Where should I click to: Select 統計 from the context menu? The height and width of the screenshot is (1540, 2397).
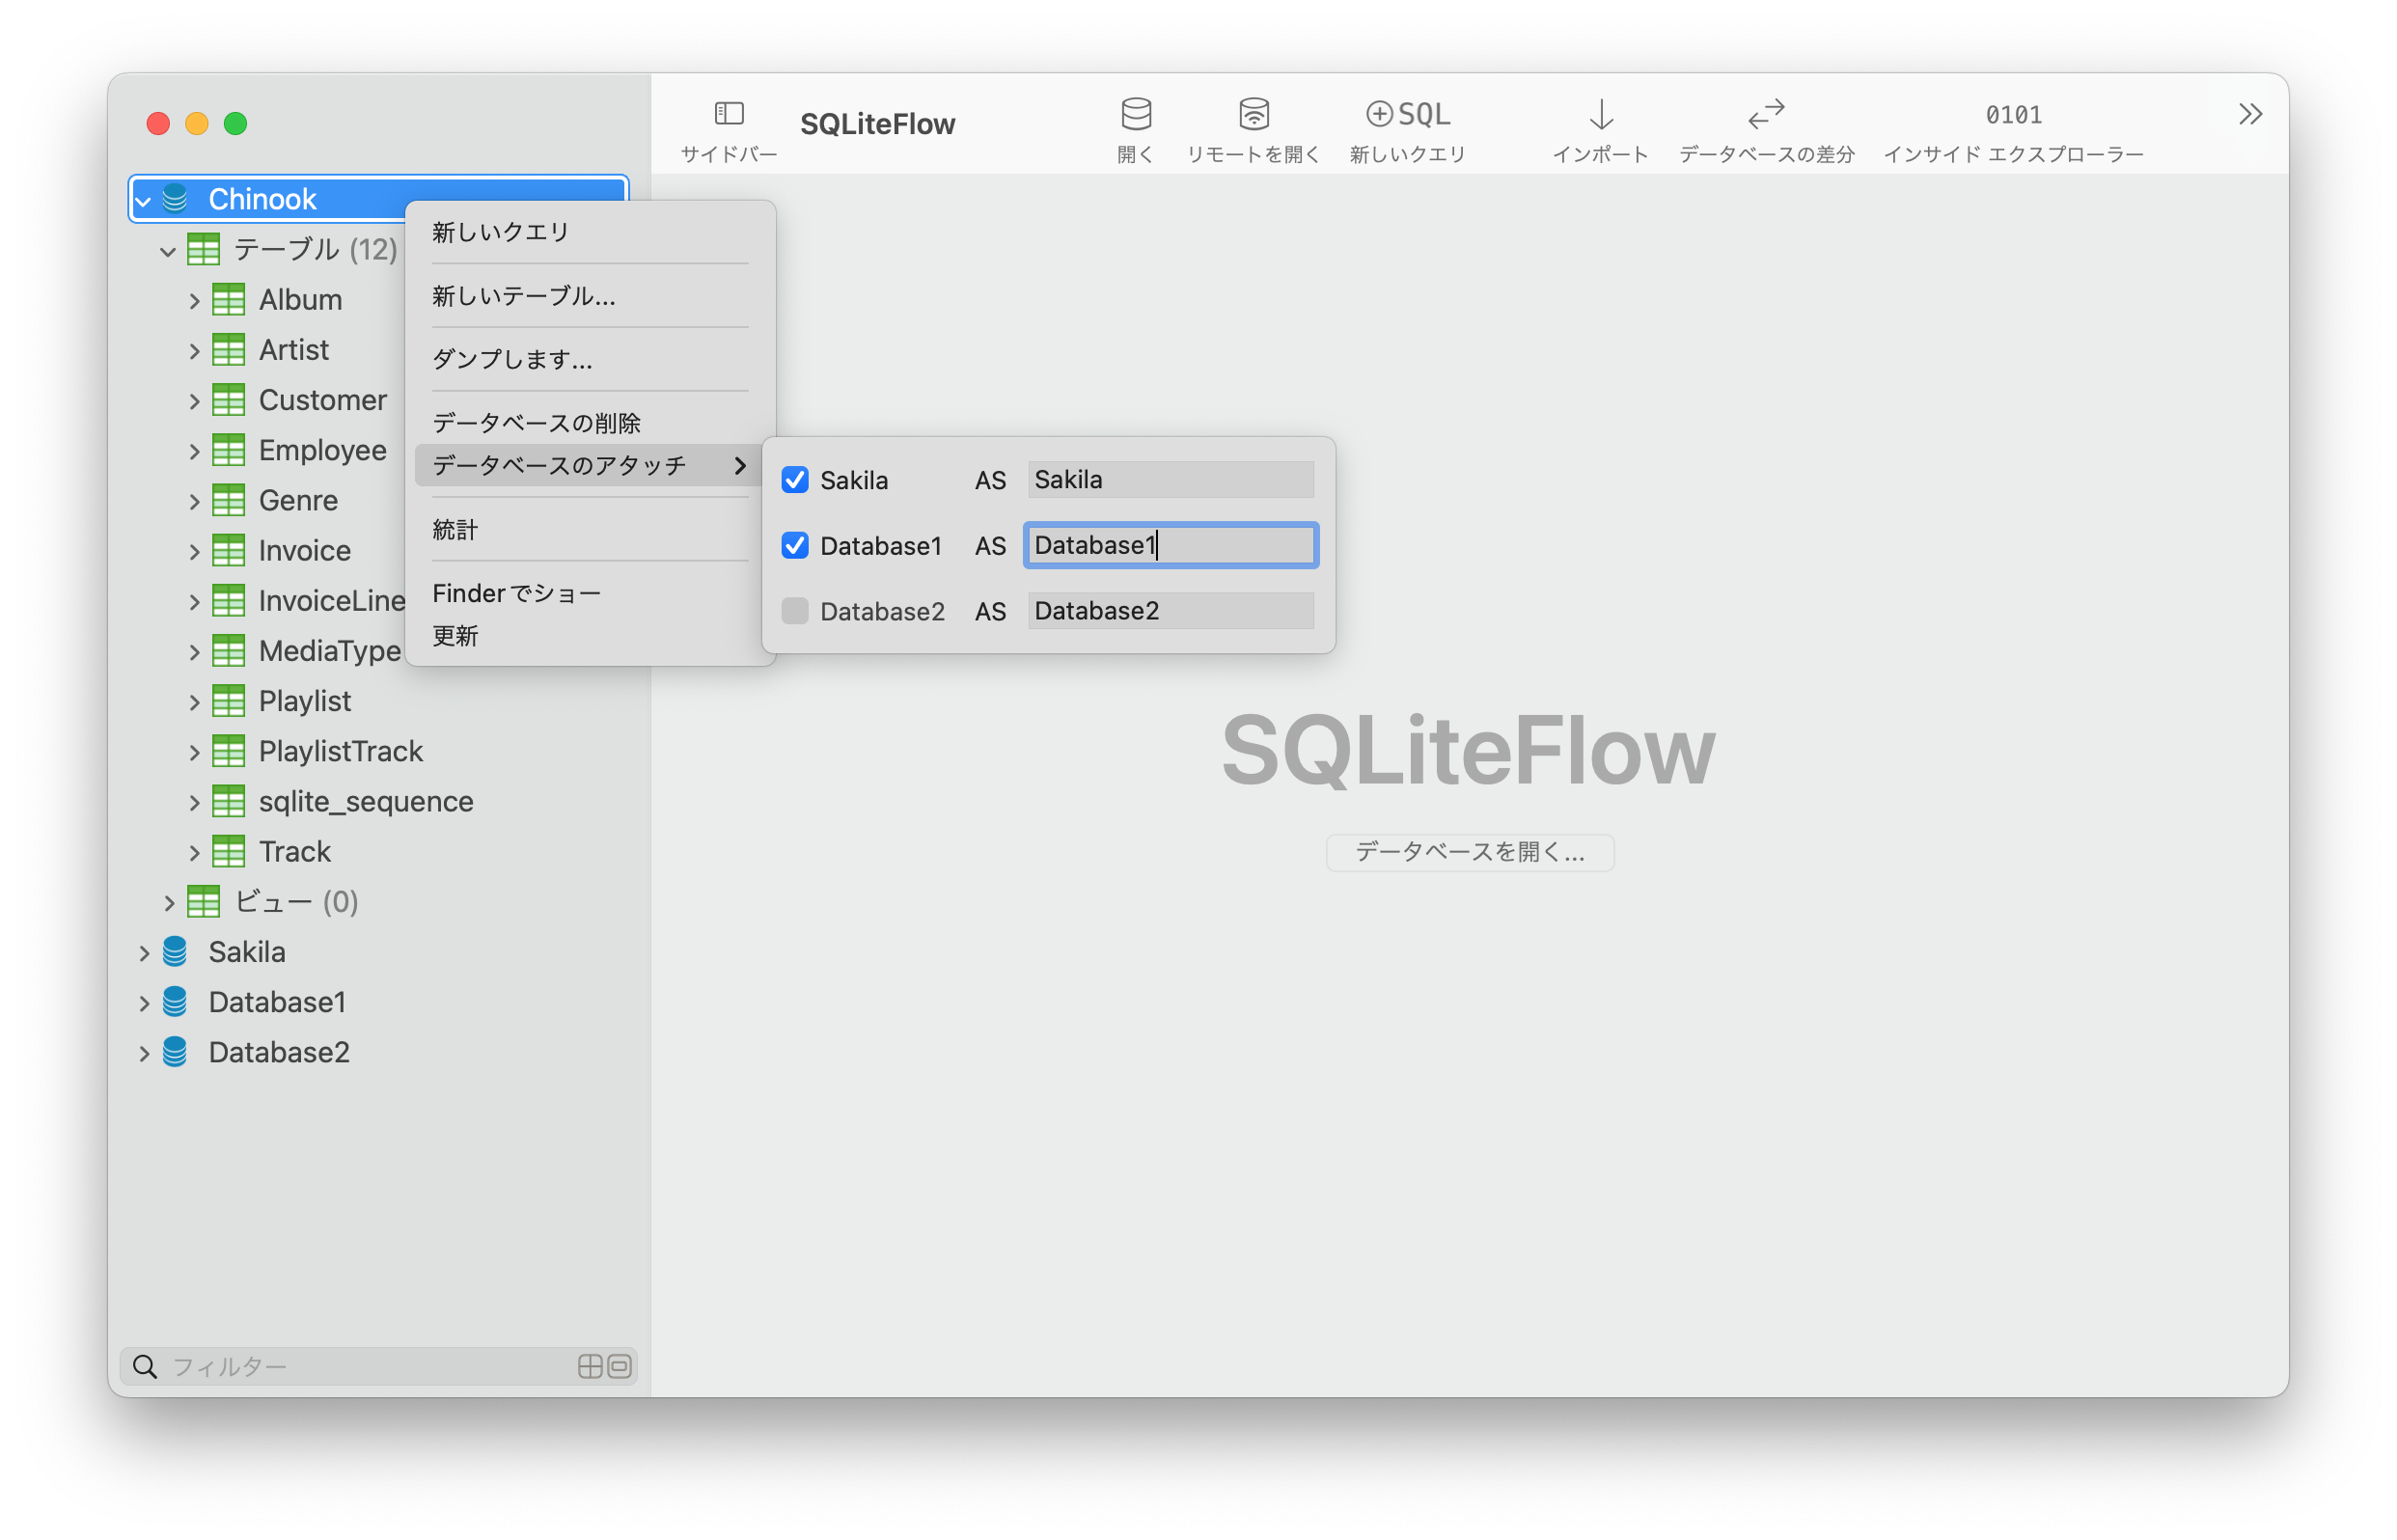click(590, 529)
